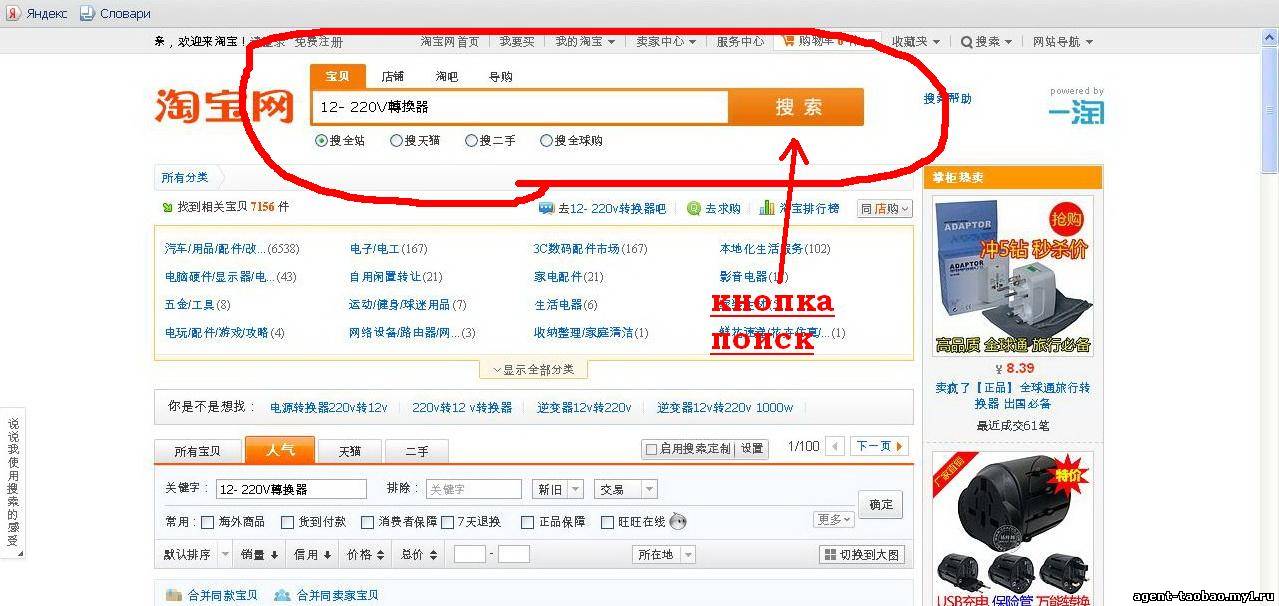Click the 合并同卖家宝贝 people icon
Viewport: 1279px width, 606px height.
[282, 595]
